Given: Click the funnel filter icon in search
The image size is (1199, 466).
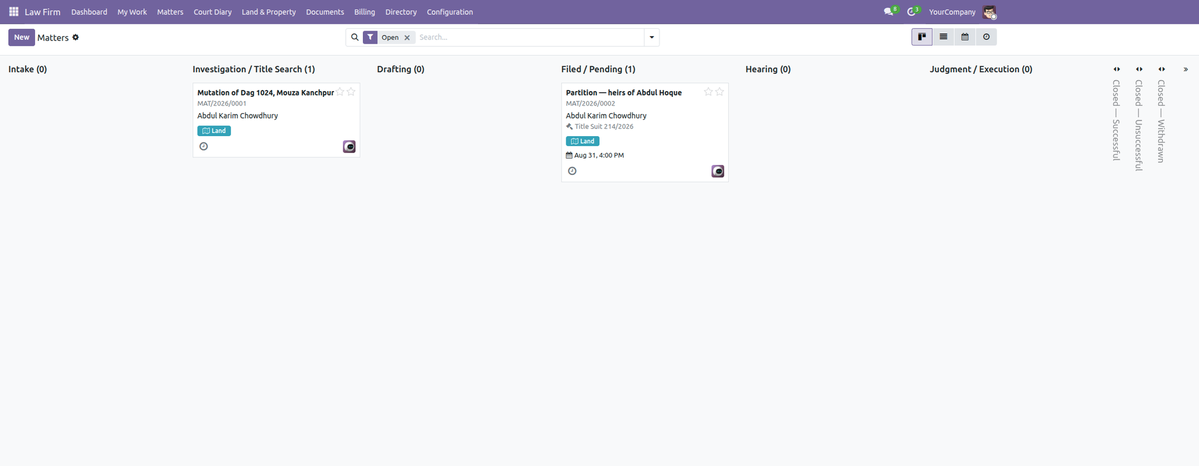Looking at the screenshot, I should coord(370,37).
